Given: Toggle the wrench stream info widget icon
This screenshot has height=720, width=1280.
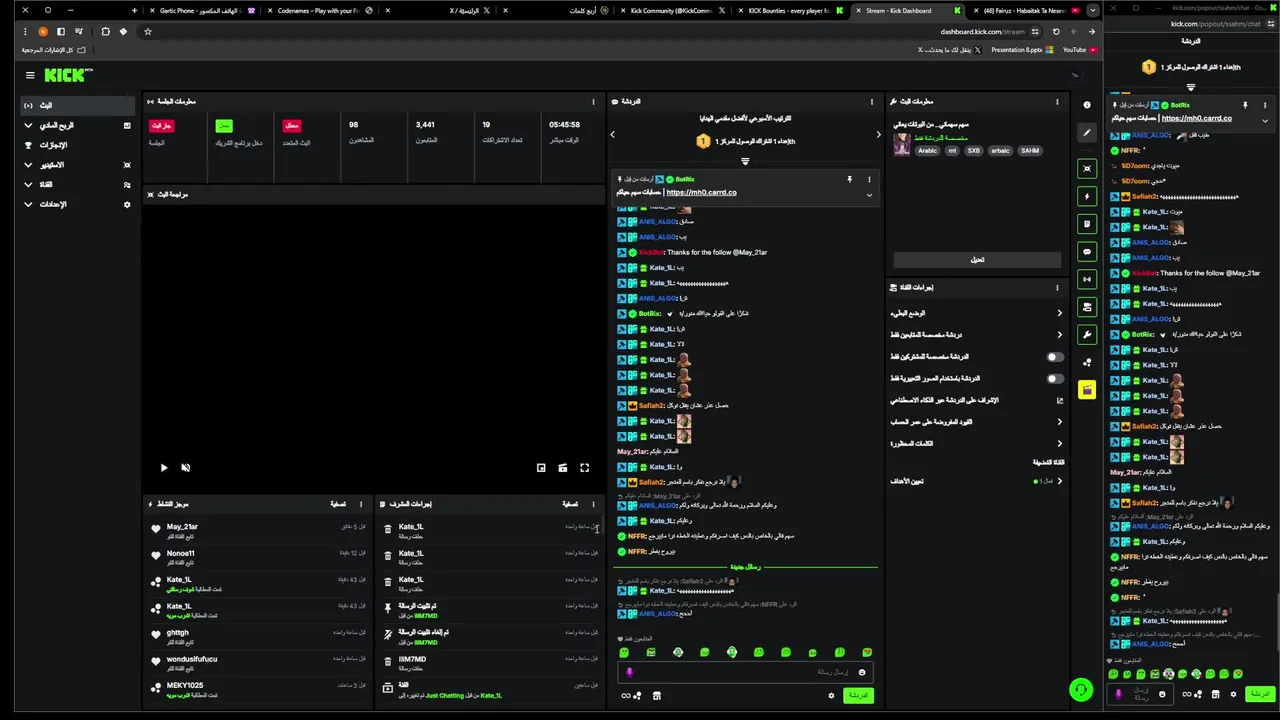Looking at the screenshot, I should pos(1087,334).
